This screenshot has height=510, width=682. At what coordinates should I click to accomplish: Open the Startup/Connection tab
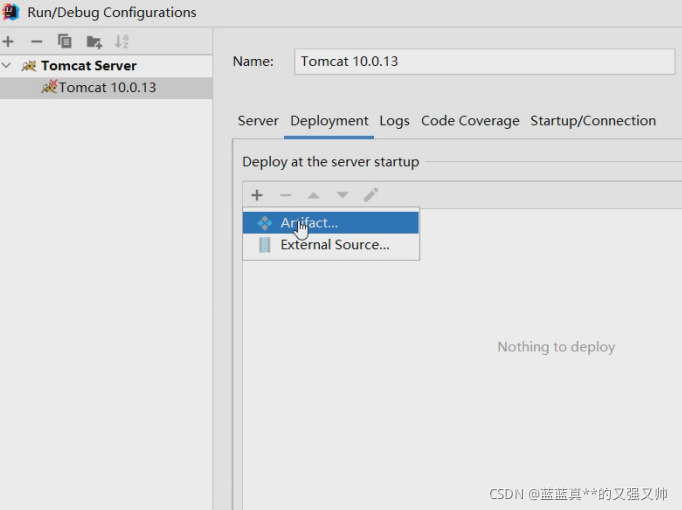(593, 121)
